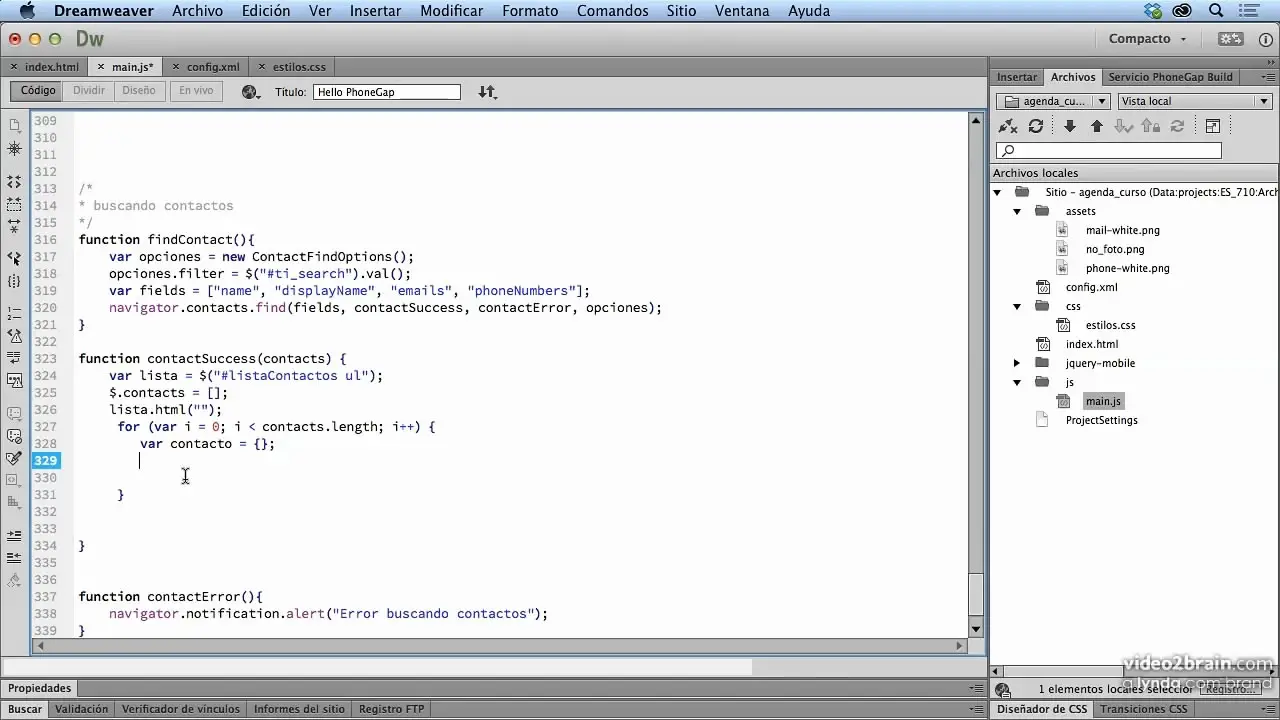The height and width of the screenshot is (720, 1280).
Task: Click Collapse Full Tag icon
Action: point(14,182)
